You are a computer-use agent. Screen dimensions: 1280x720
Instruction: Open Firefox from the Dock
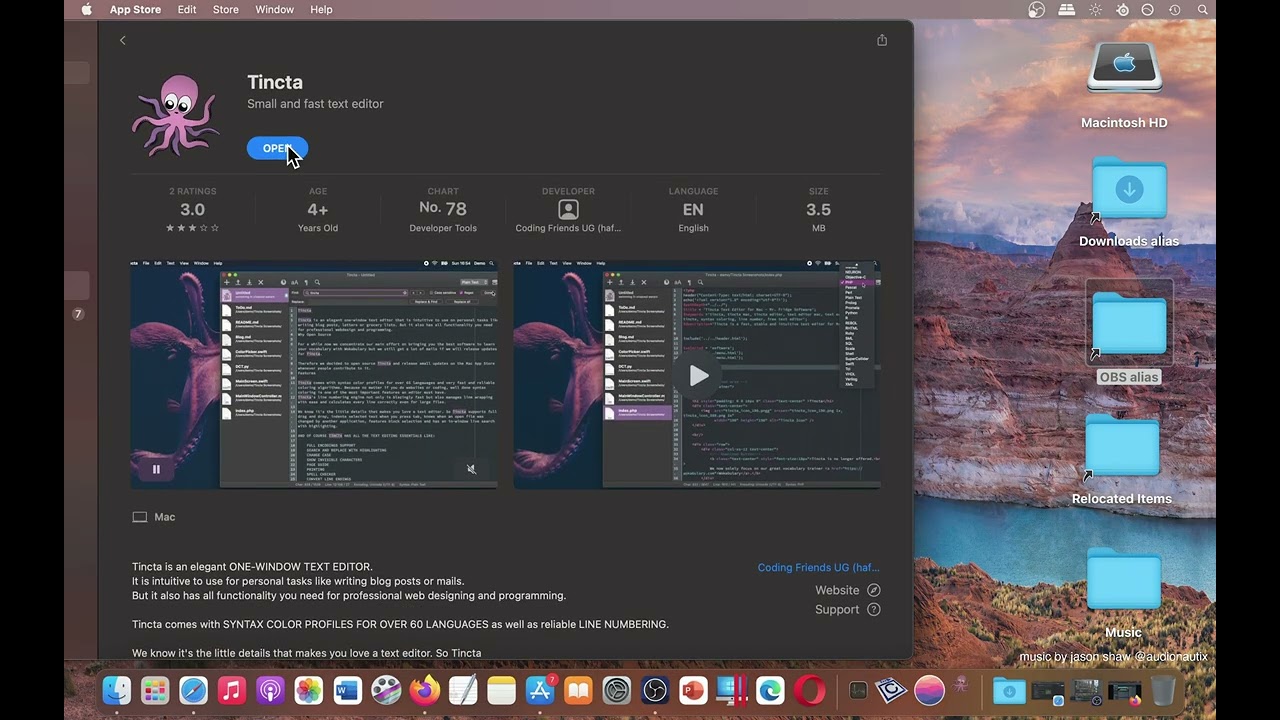424,690
